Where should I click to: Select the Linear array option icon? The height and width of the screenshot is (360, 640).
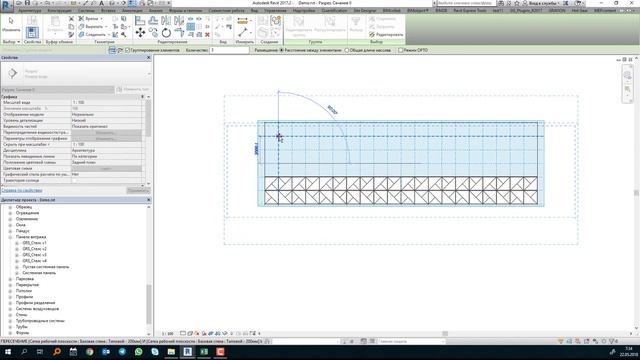point(112,50)
